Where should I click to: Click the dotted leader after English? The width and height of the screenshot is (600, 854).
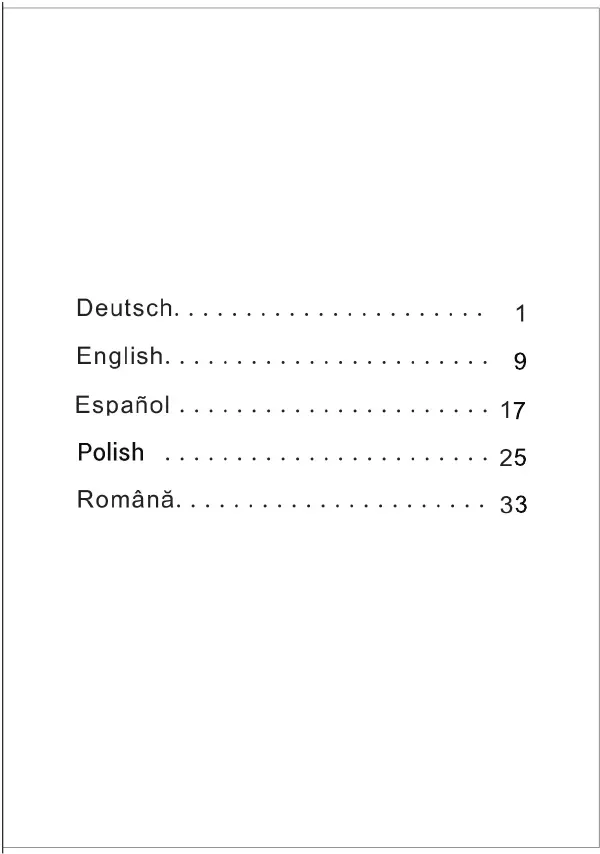click(327, 362)
